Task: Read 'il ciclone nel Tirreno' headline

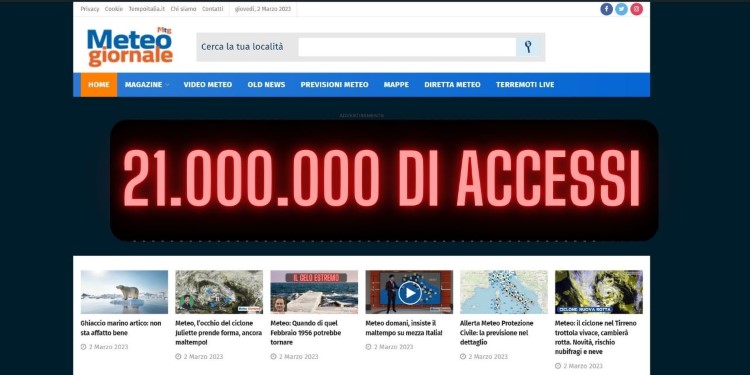Action: (596, 338)
